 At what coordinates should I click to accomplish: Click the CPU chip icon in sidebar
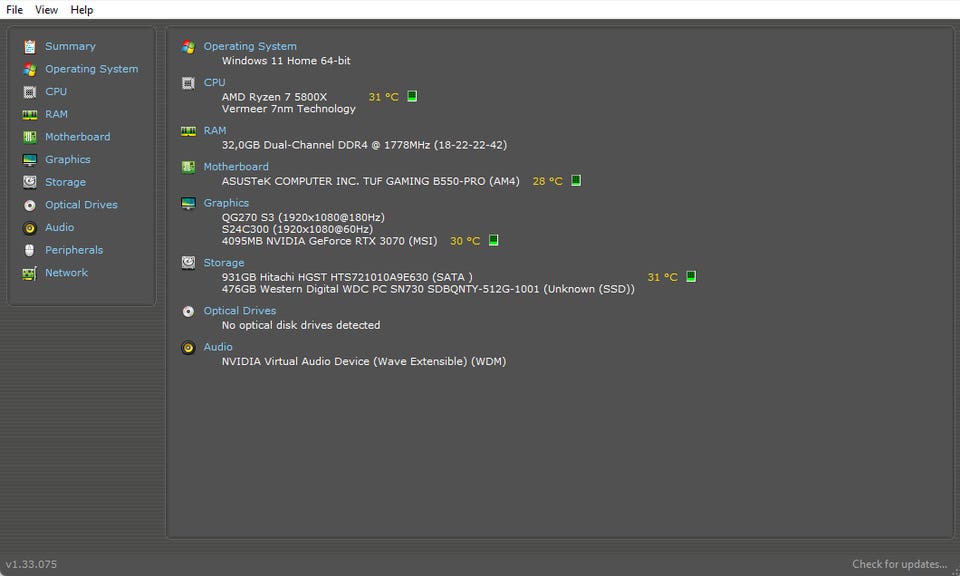pos(29,92)
